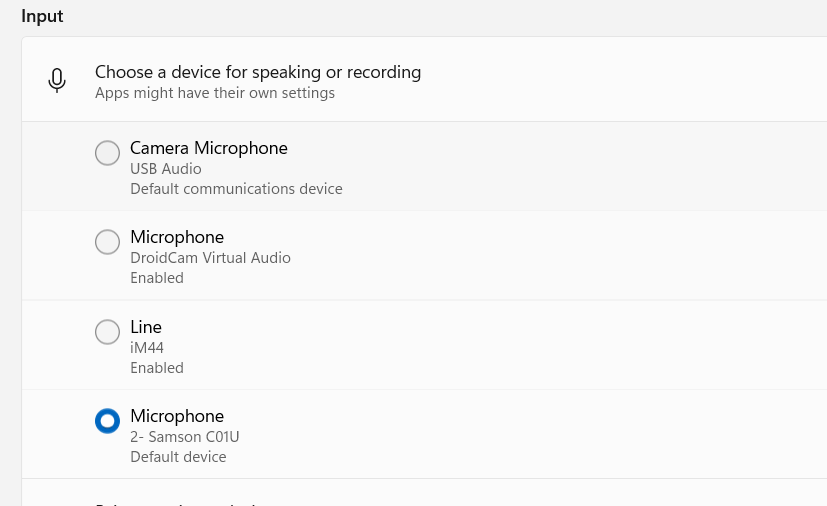Choose the DroidCam Virtual Audio radio button
The image size is (827, 506).
[x=107, y=242]
